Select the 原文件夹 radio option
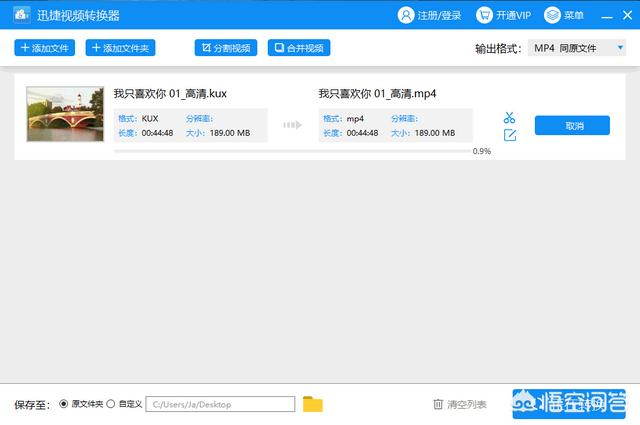 [x=64, y=404]
